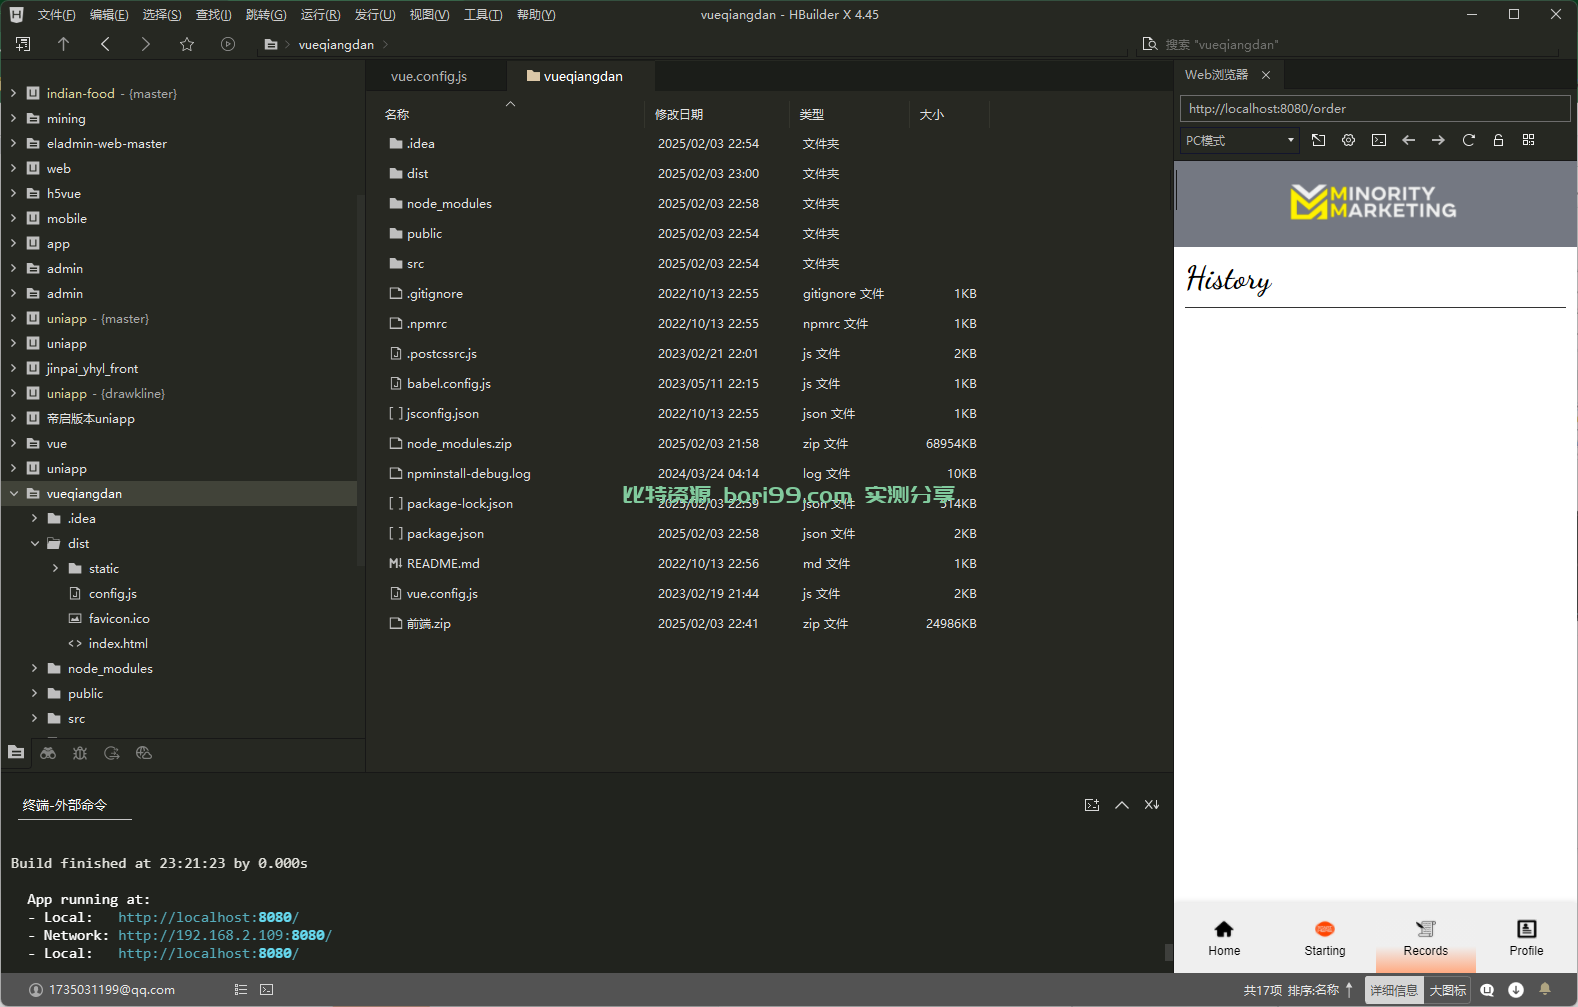Click the sync refresh icon in sidebar footer
Viewport: 1578px width, 1007px height.
112,753
